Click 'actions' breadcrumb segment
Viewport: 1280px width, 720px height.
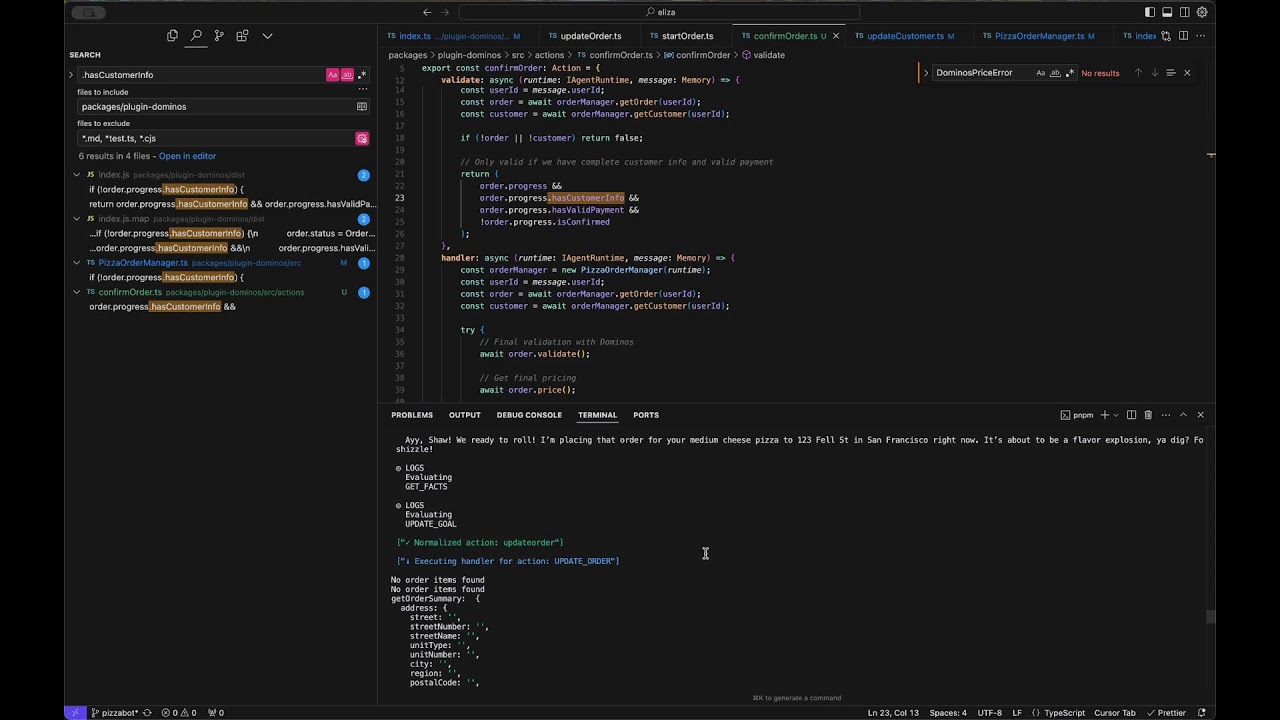click(549, 55)
